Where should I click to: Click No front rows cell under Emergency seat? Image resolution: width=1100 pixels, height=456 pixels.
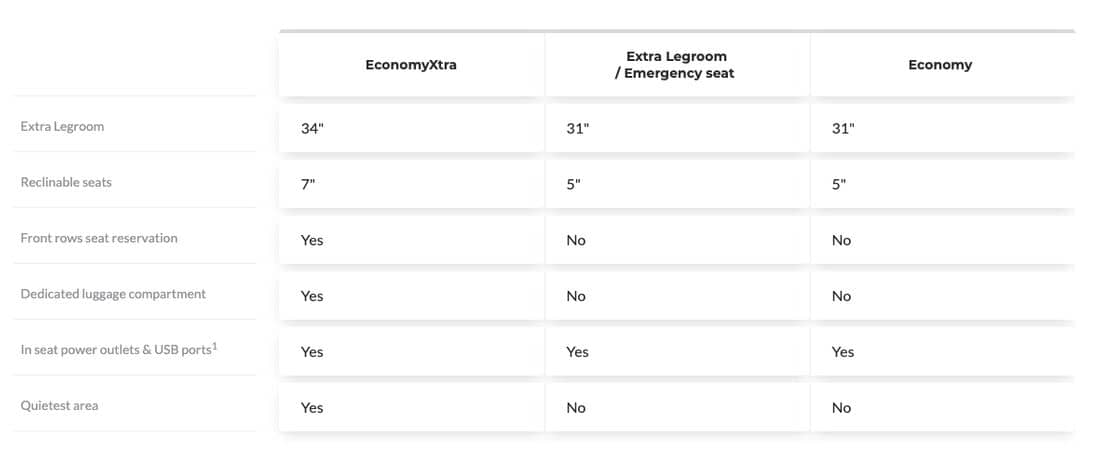[x=677, y=240]
